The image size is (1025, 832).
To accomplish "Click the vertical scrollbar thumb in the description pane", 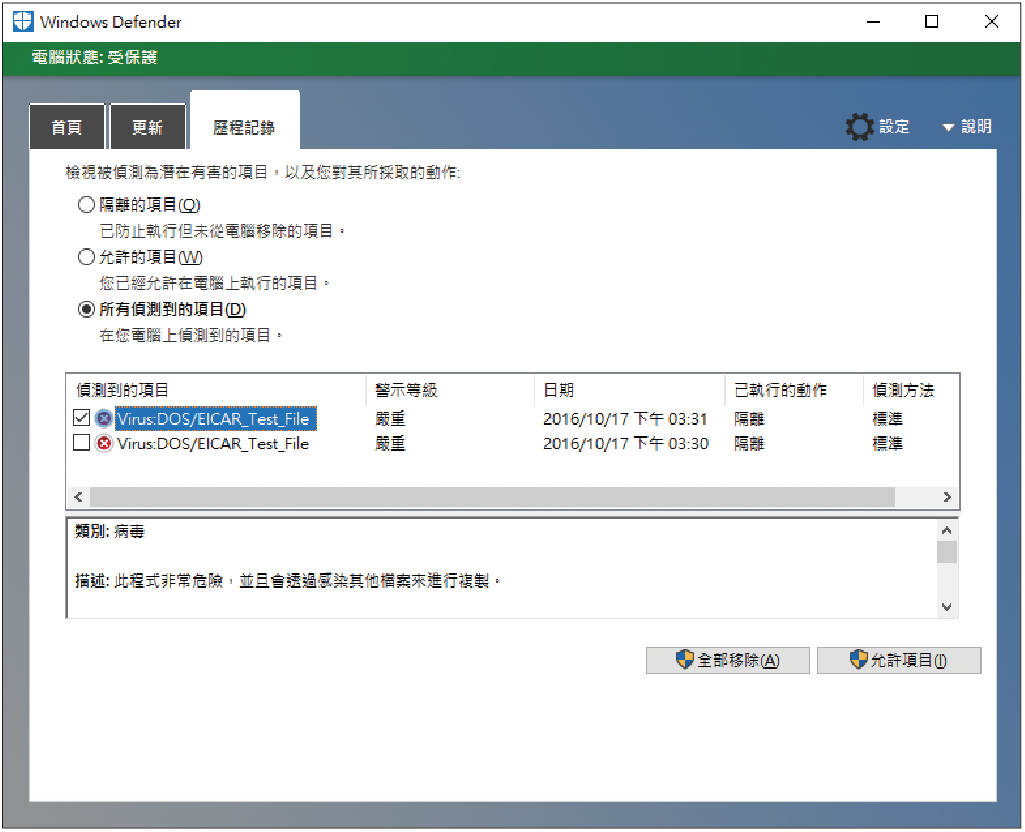I will point(947,552).
